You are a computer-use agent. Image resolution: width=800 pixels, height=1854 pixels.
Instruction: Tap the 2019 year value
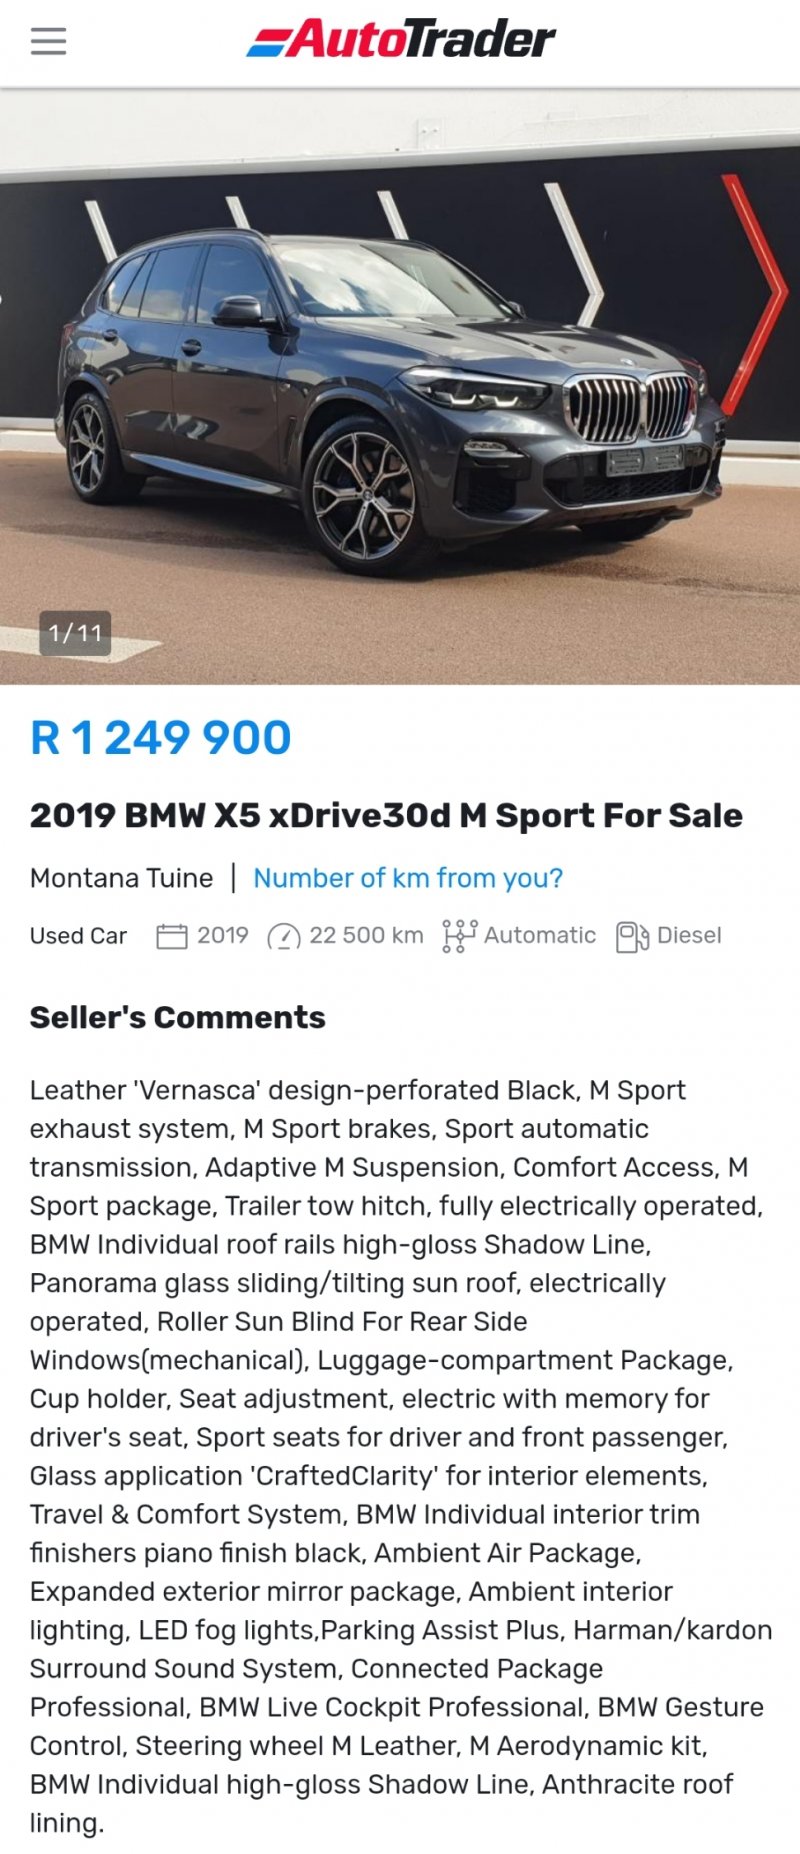point(222,936)
